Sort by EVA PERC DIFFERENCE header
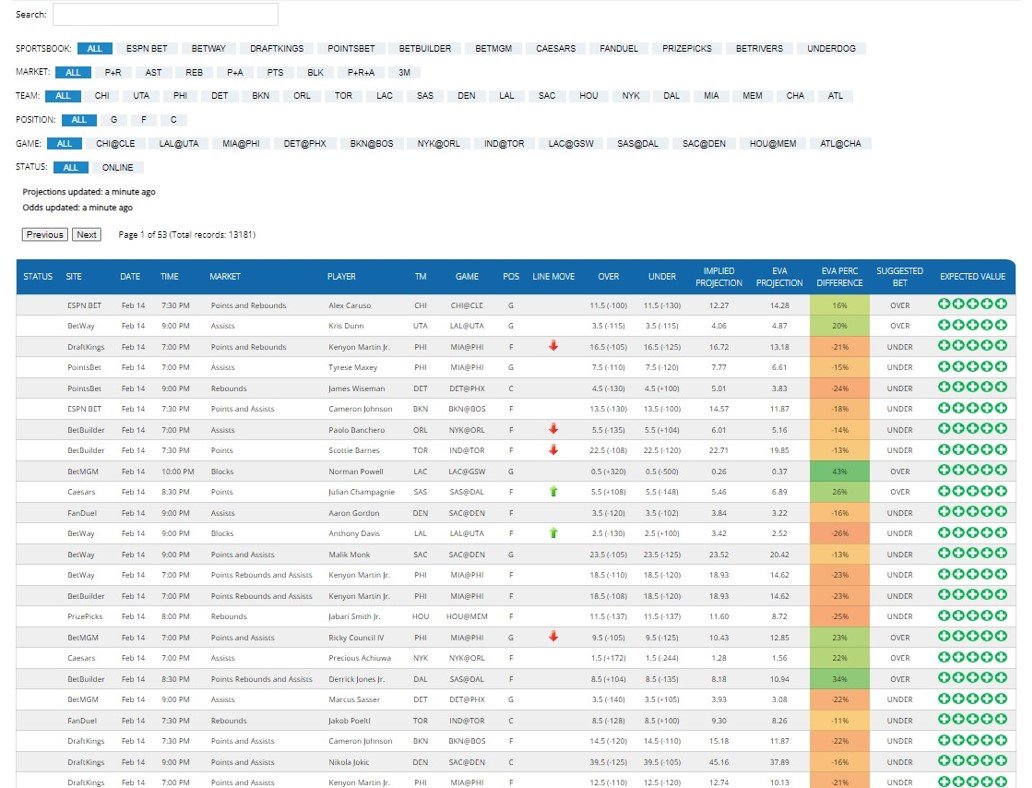The image size is (1032, 788). 839,276
